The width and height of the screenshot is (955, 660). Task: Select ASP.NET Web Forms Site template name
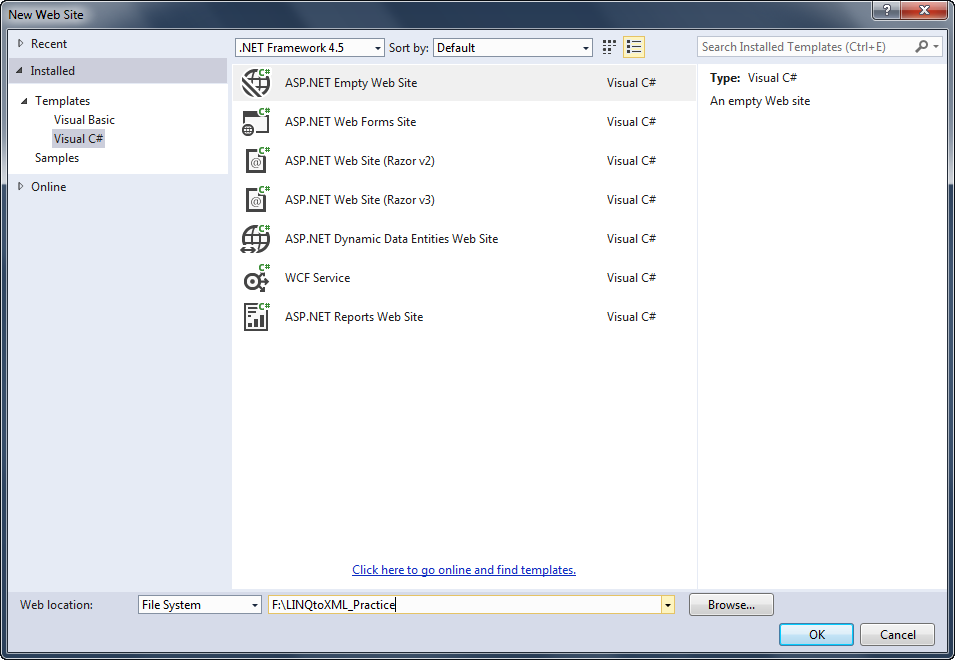pyautogui.click(x=350, y=122)
